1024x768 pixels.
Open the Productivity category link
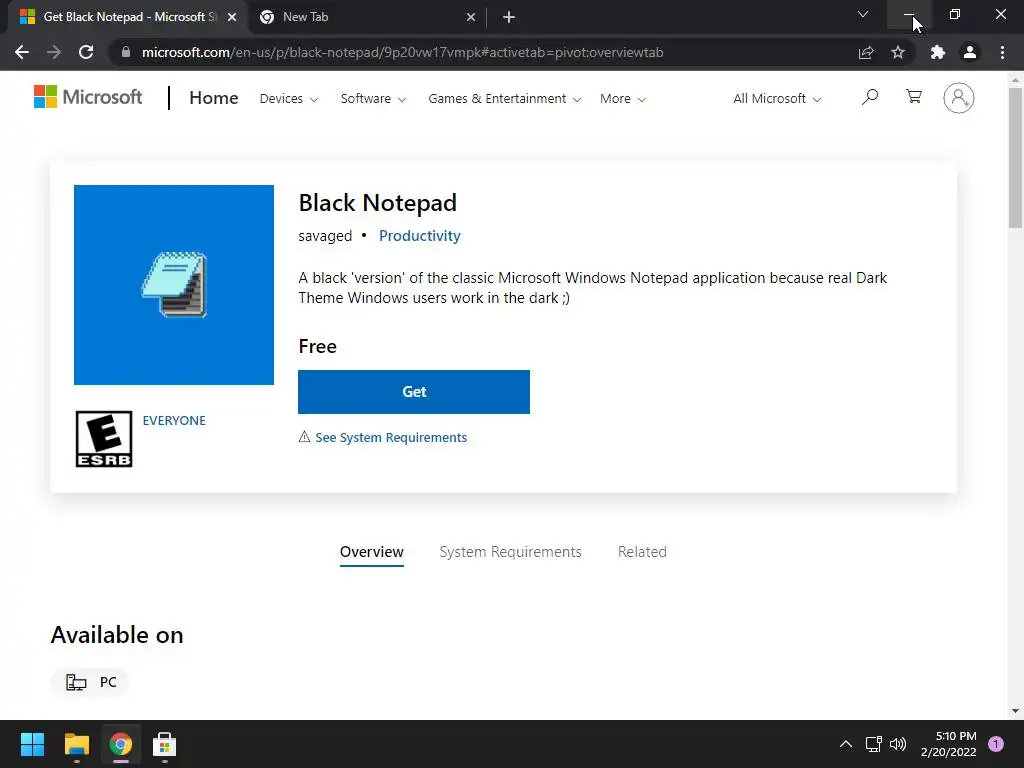pos(419,236)
